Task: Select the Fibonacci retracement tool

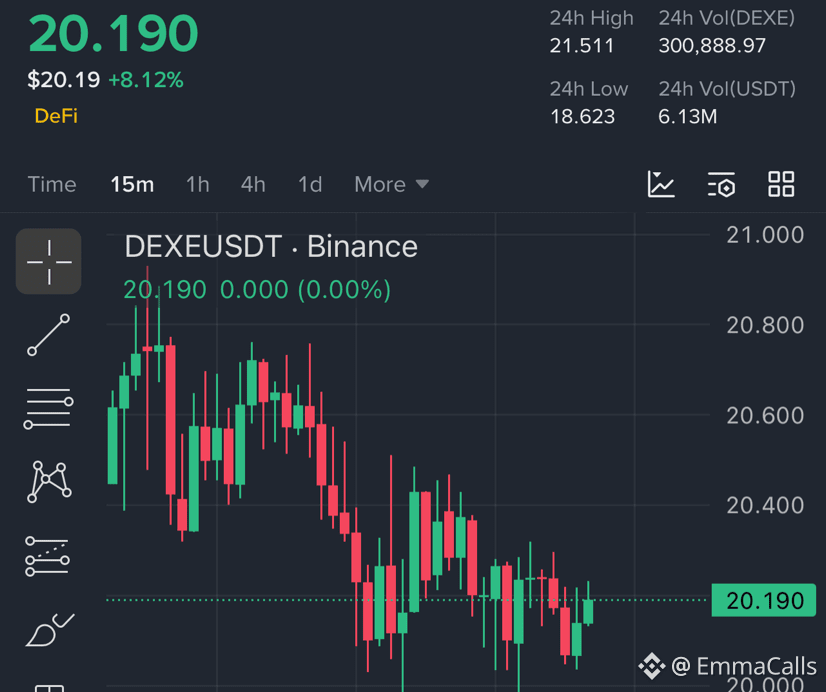Action: (47, 556)
